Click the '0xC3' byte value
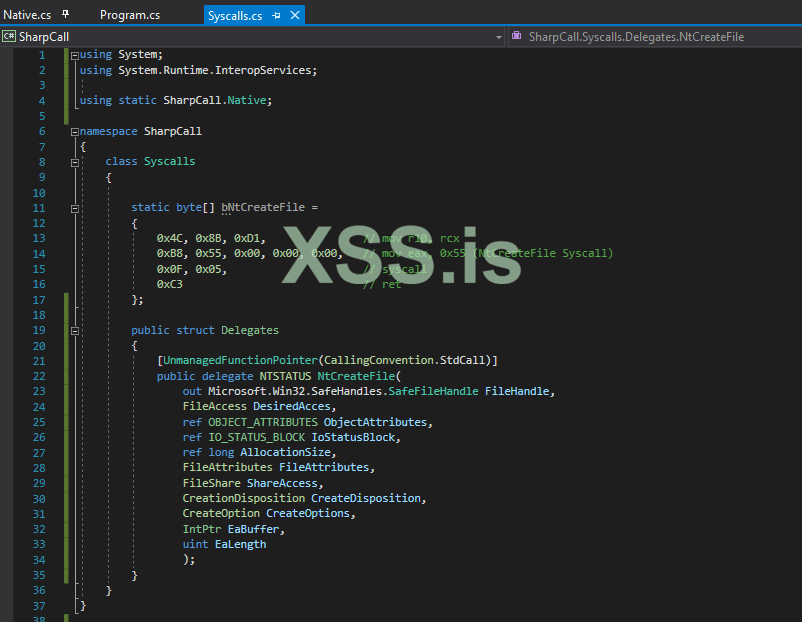The width and height of the screenshot is (802, 622). pos(169,284)
